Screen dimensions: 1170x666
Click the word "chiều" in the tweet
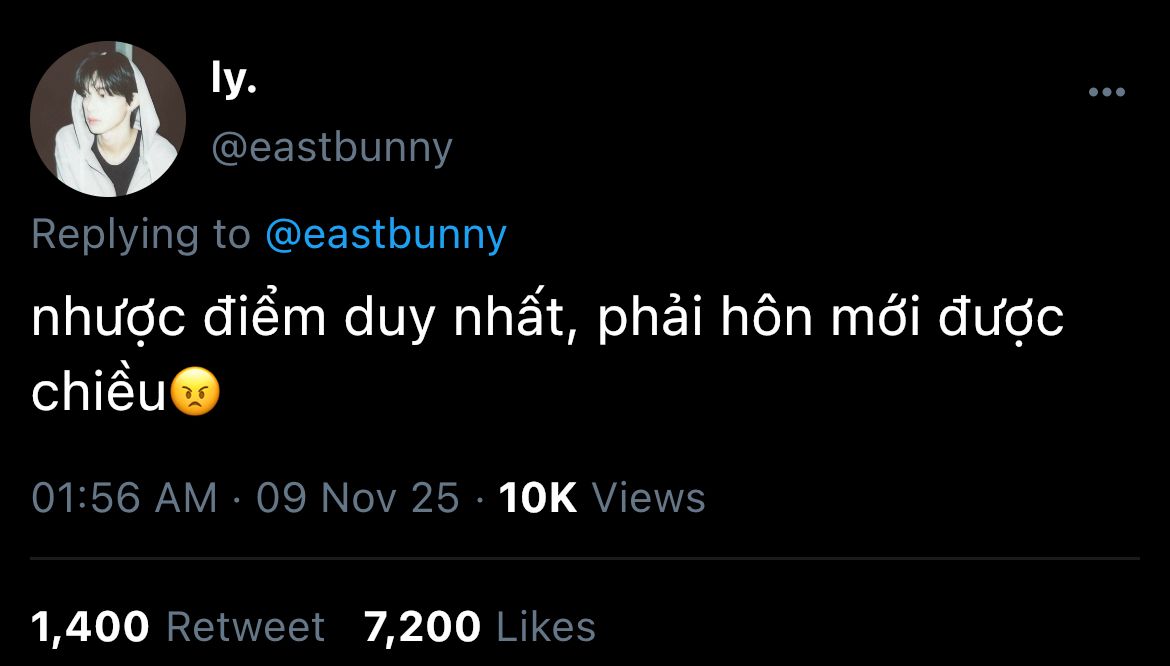click(97, 393)
